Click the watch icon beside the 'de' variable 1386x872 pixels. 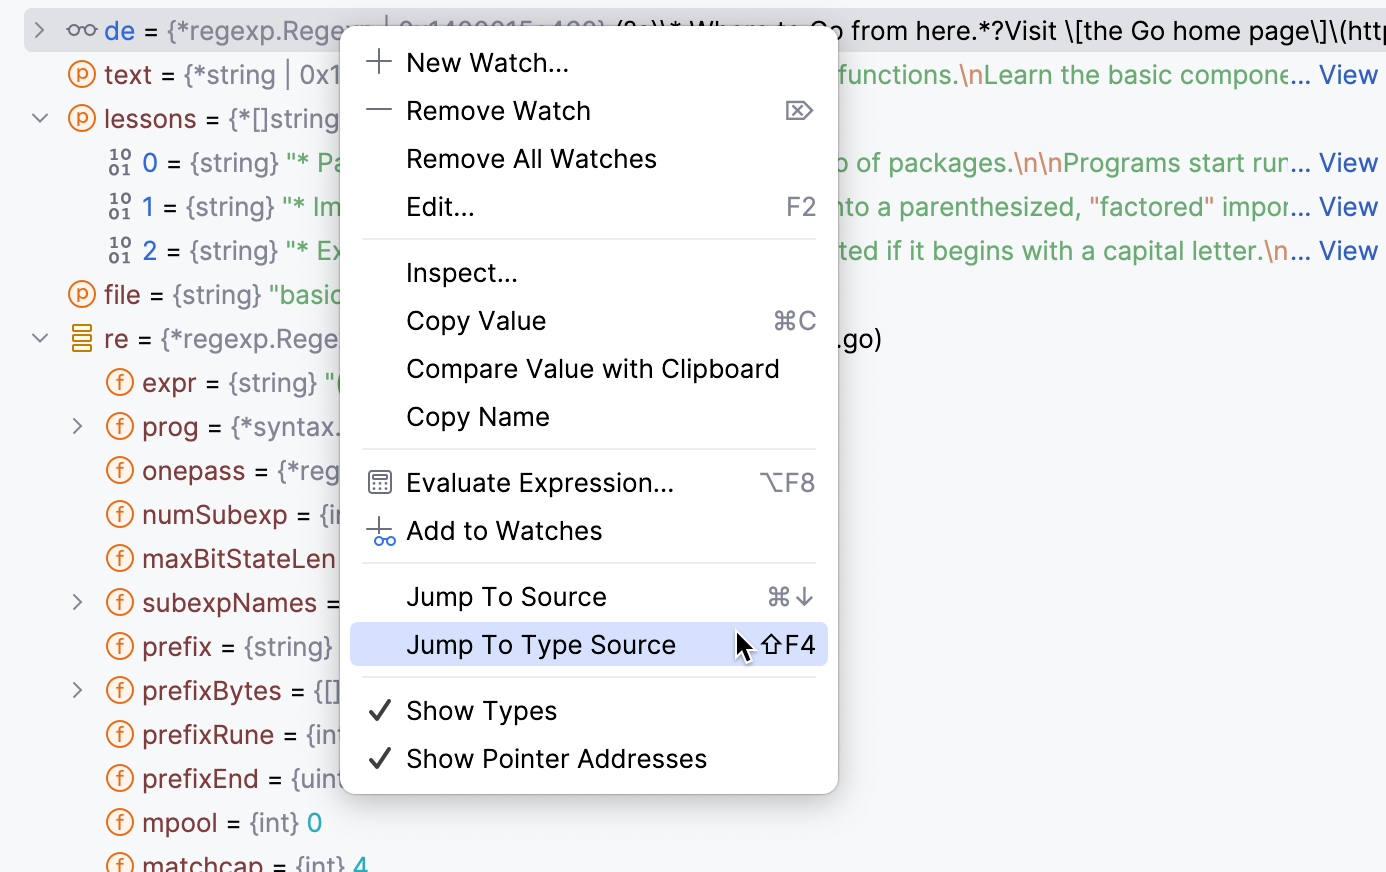click(x=80, y=30)
